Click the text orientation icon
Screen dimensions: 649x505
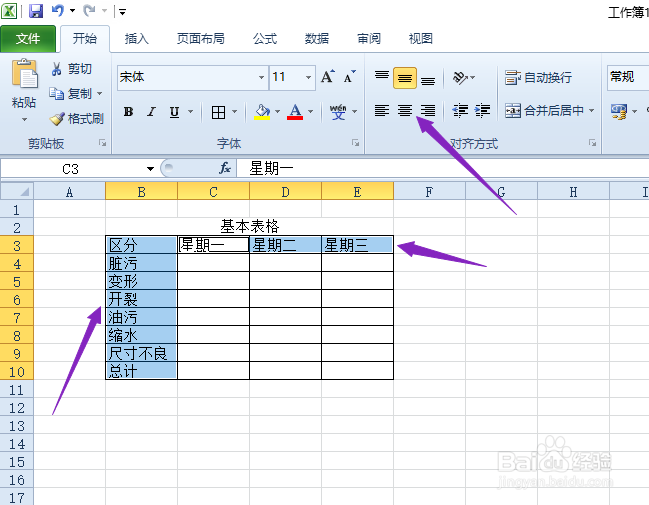460,77
